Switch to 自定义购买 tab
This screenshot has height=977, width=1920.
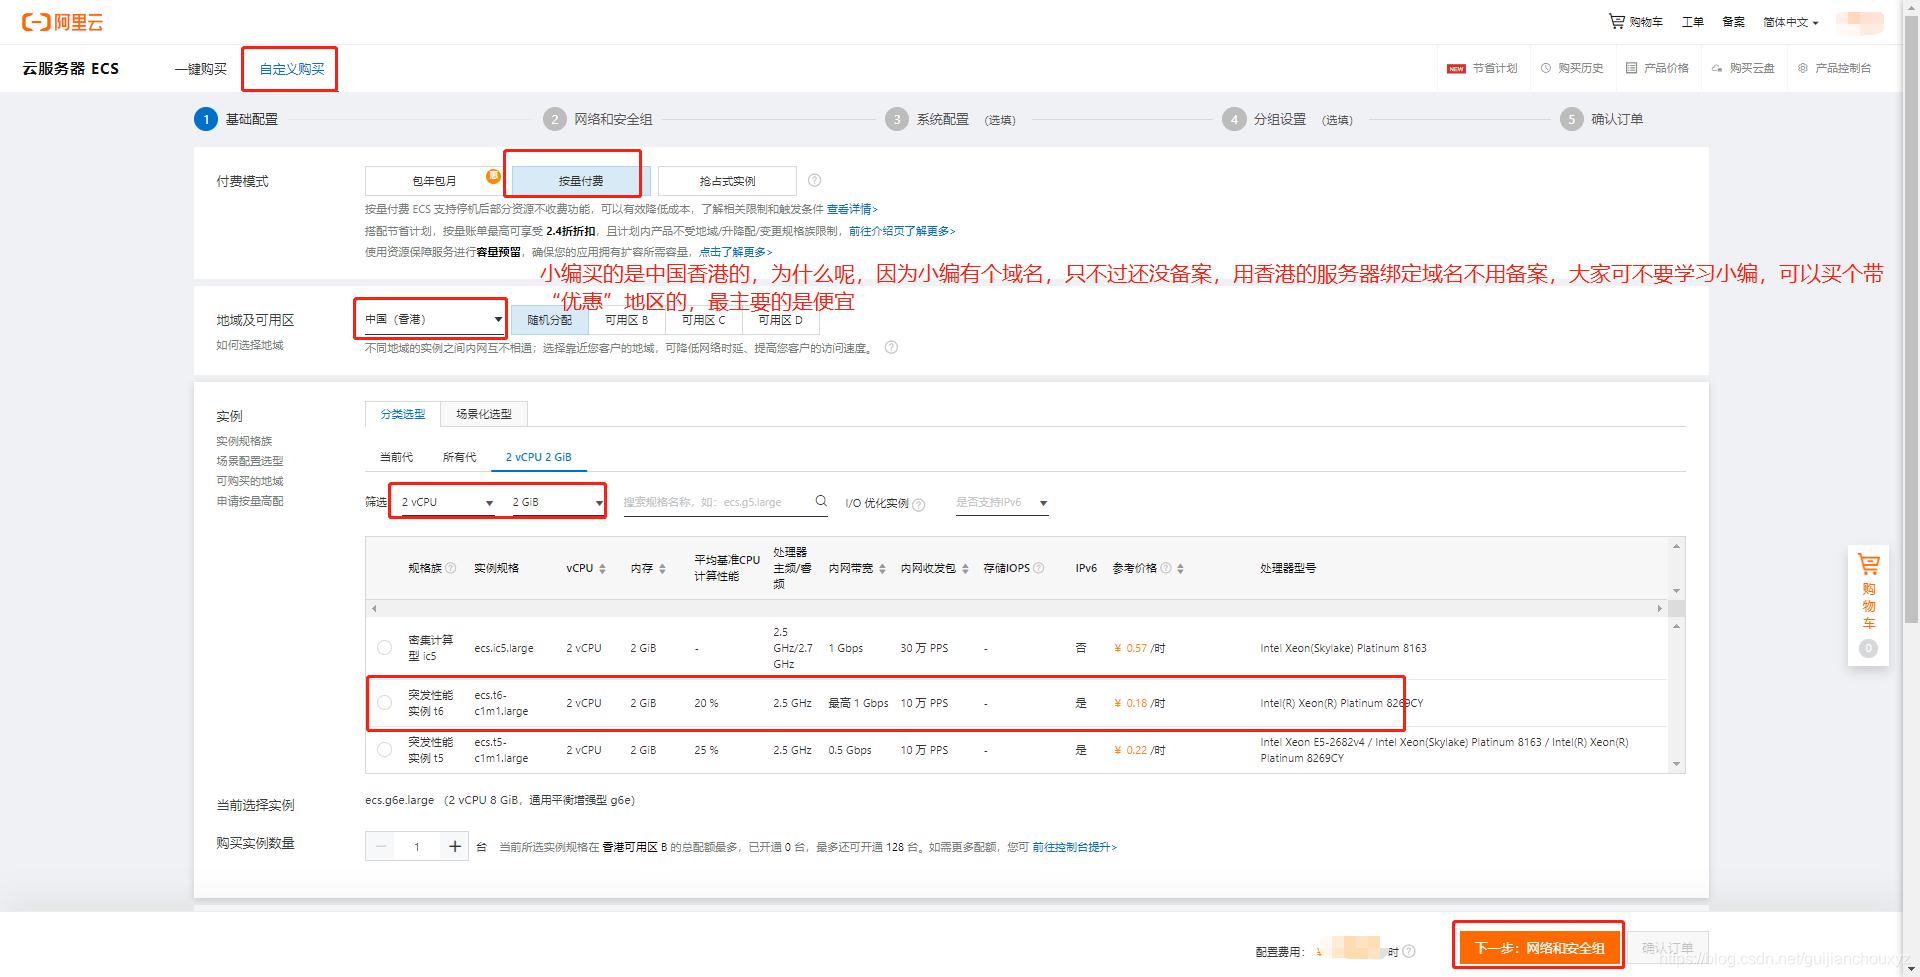(292, 69)
